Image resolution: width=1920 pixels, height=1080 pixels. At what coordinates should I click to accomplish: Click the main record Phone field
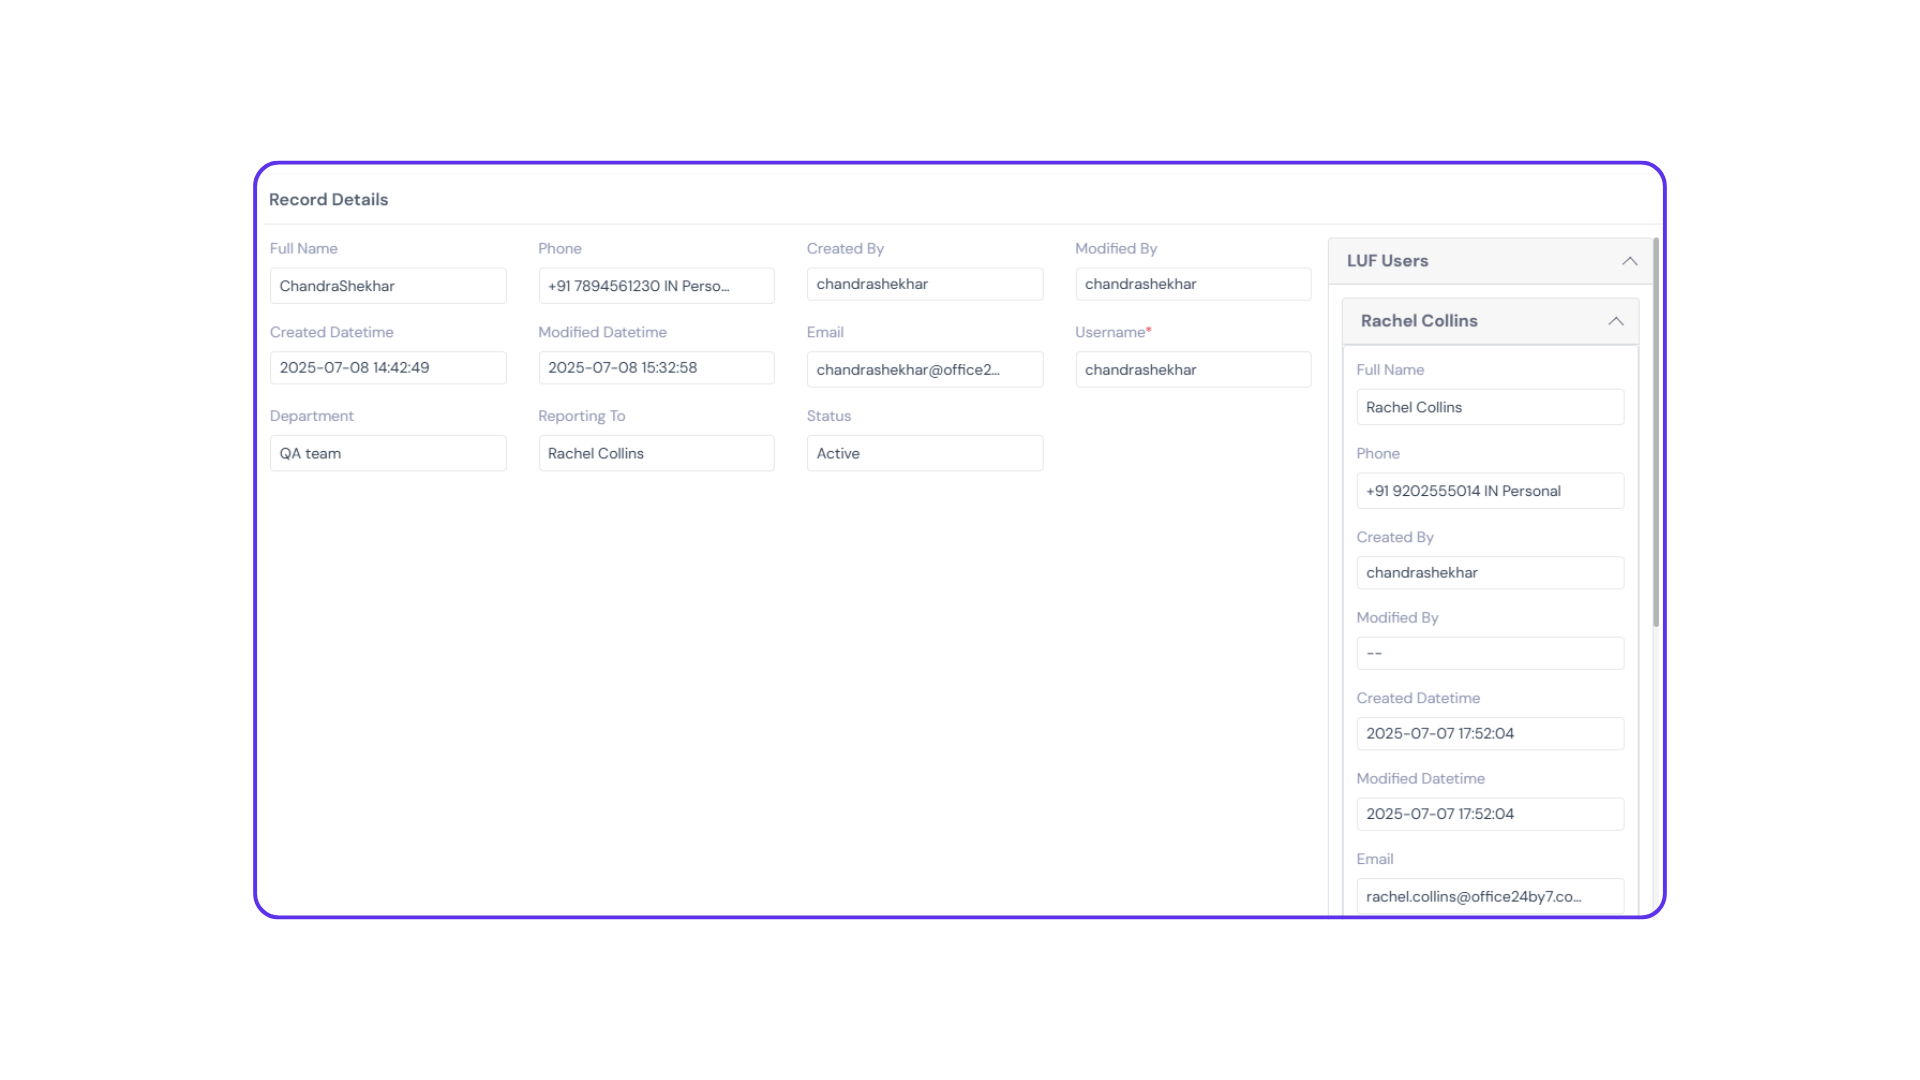(x=655, y=286)
